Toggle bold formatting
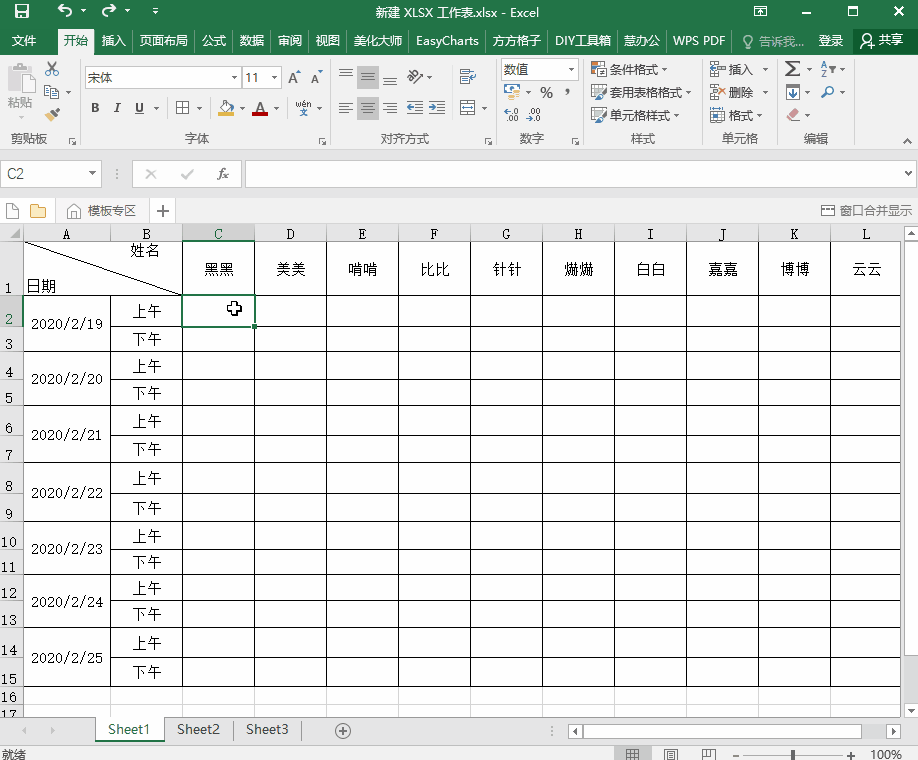Screen dimensions: 918x760 tap(95, 108)
